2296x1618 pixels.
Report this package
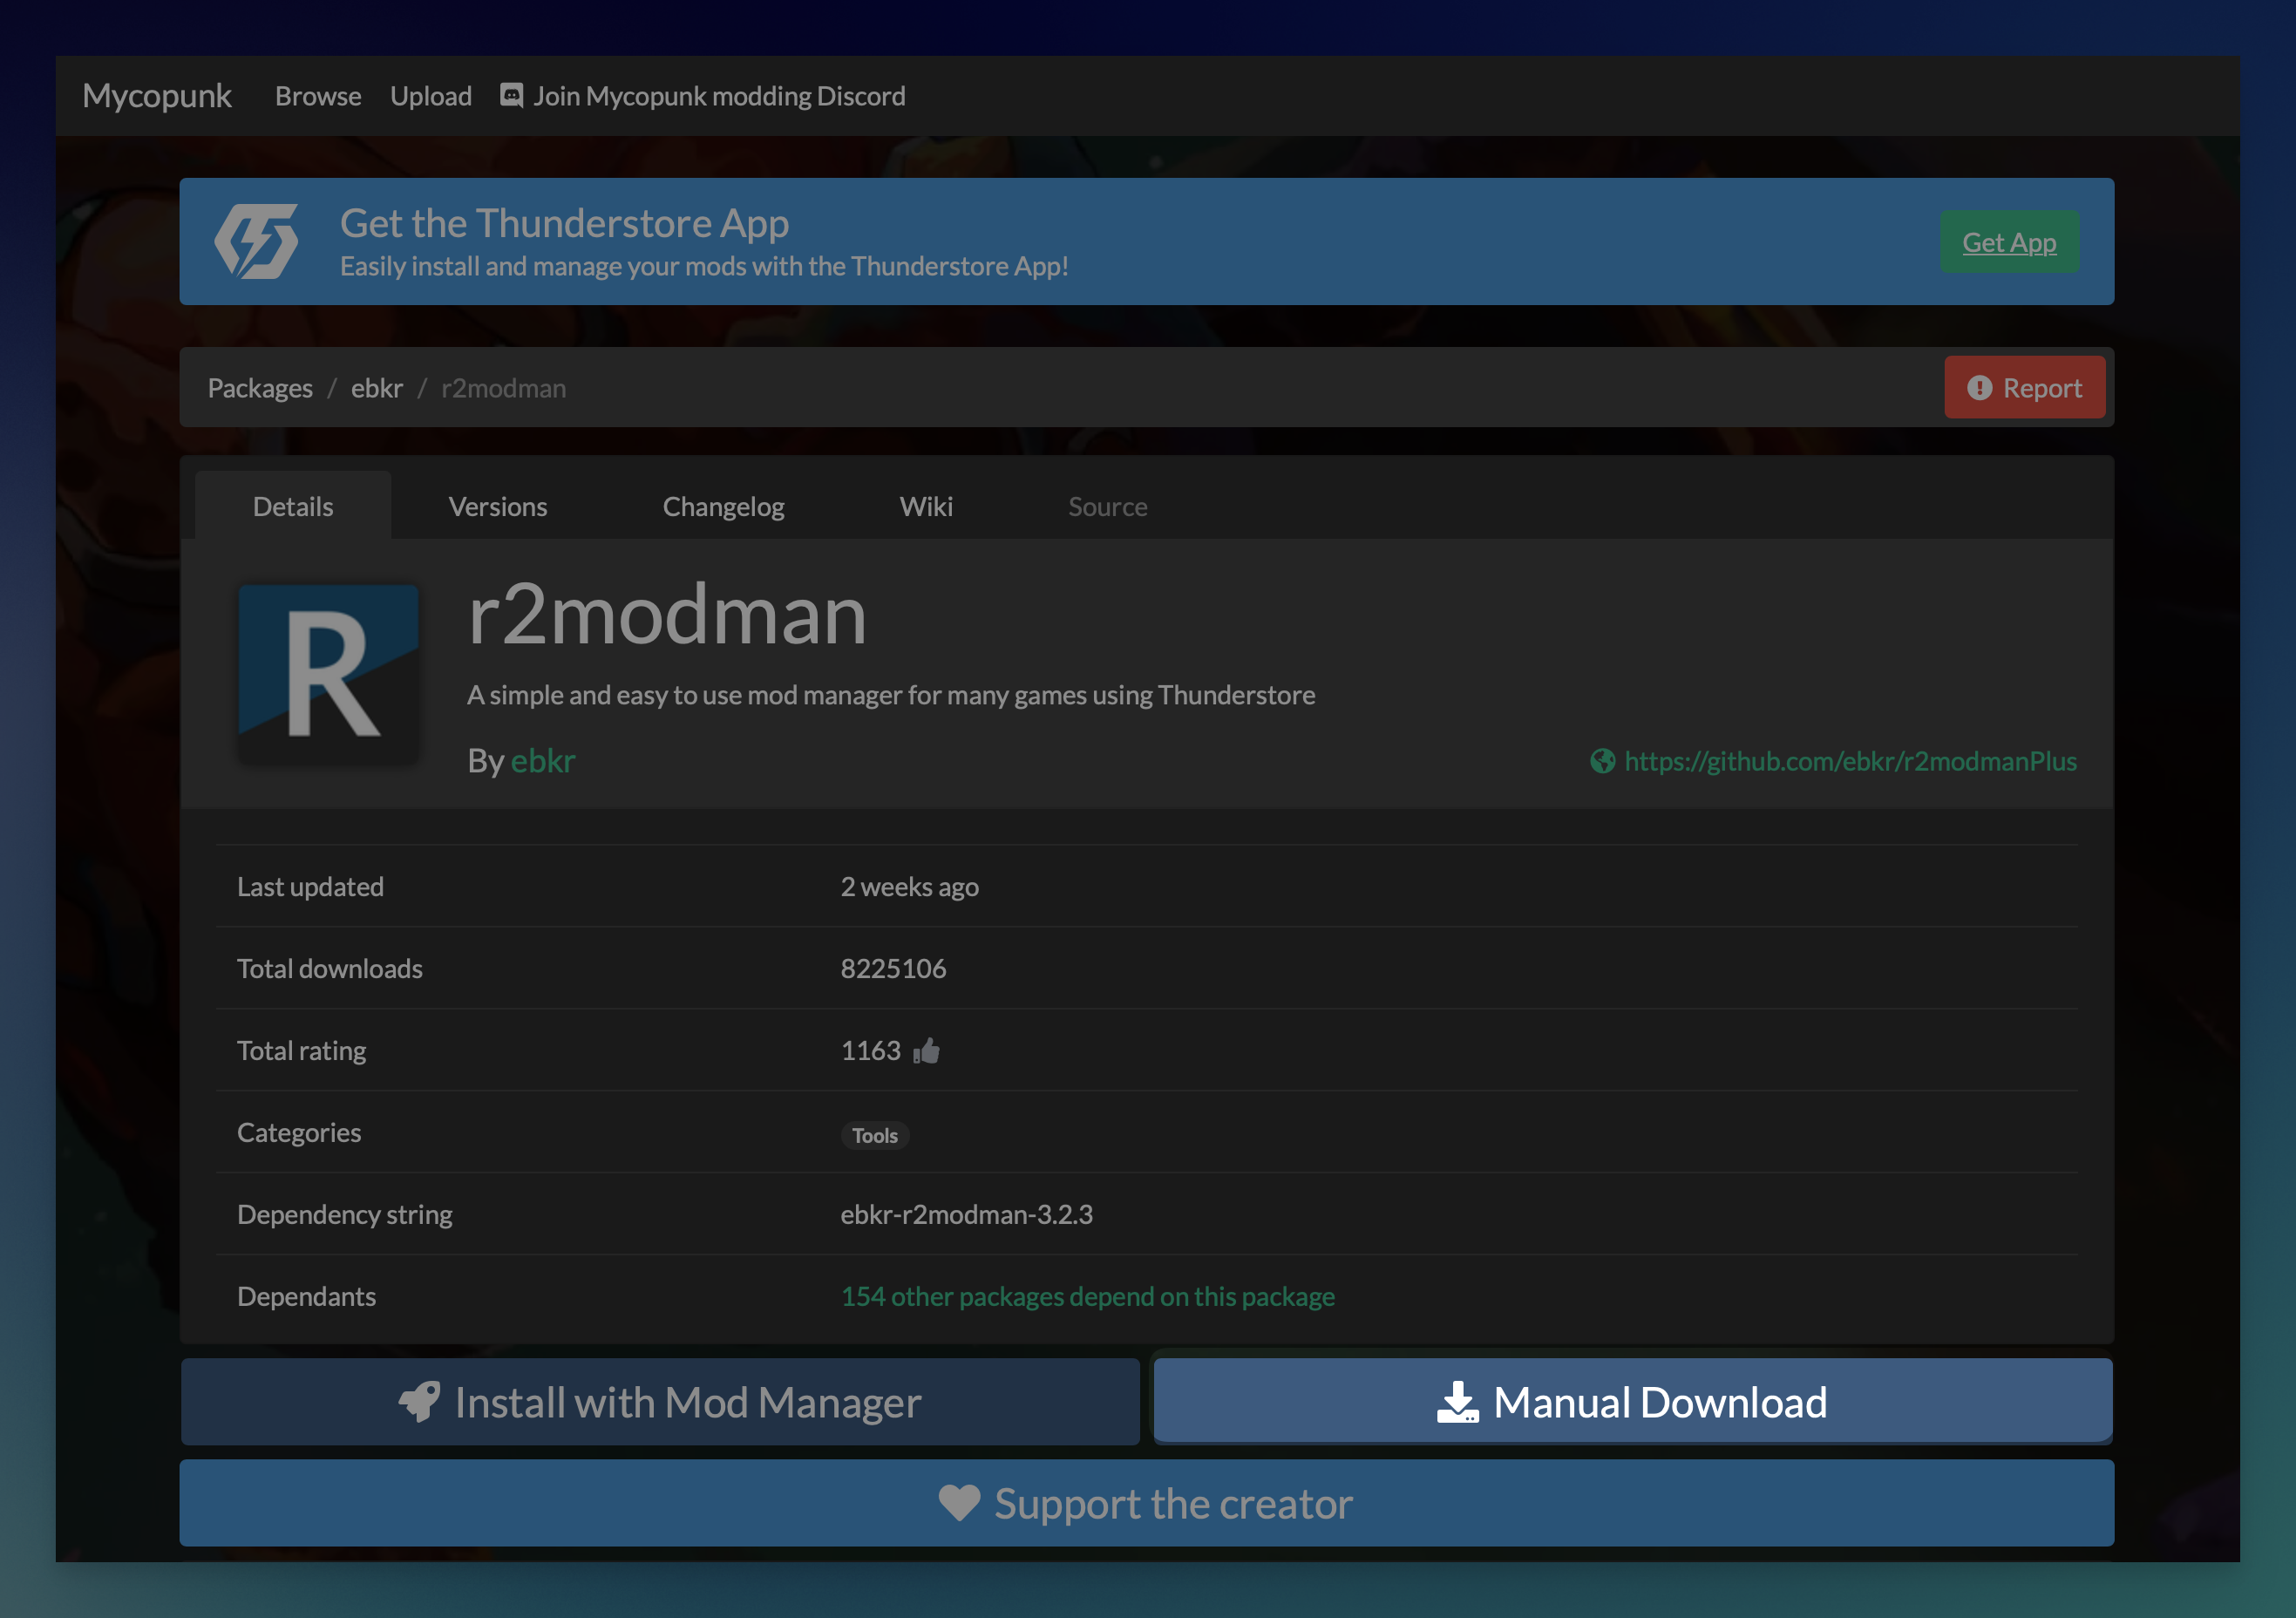(x=2025, y=388)
